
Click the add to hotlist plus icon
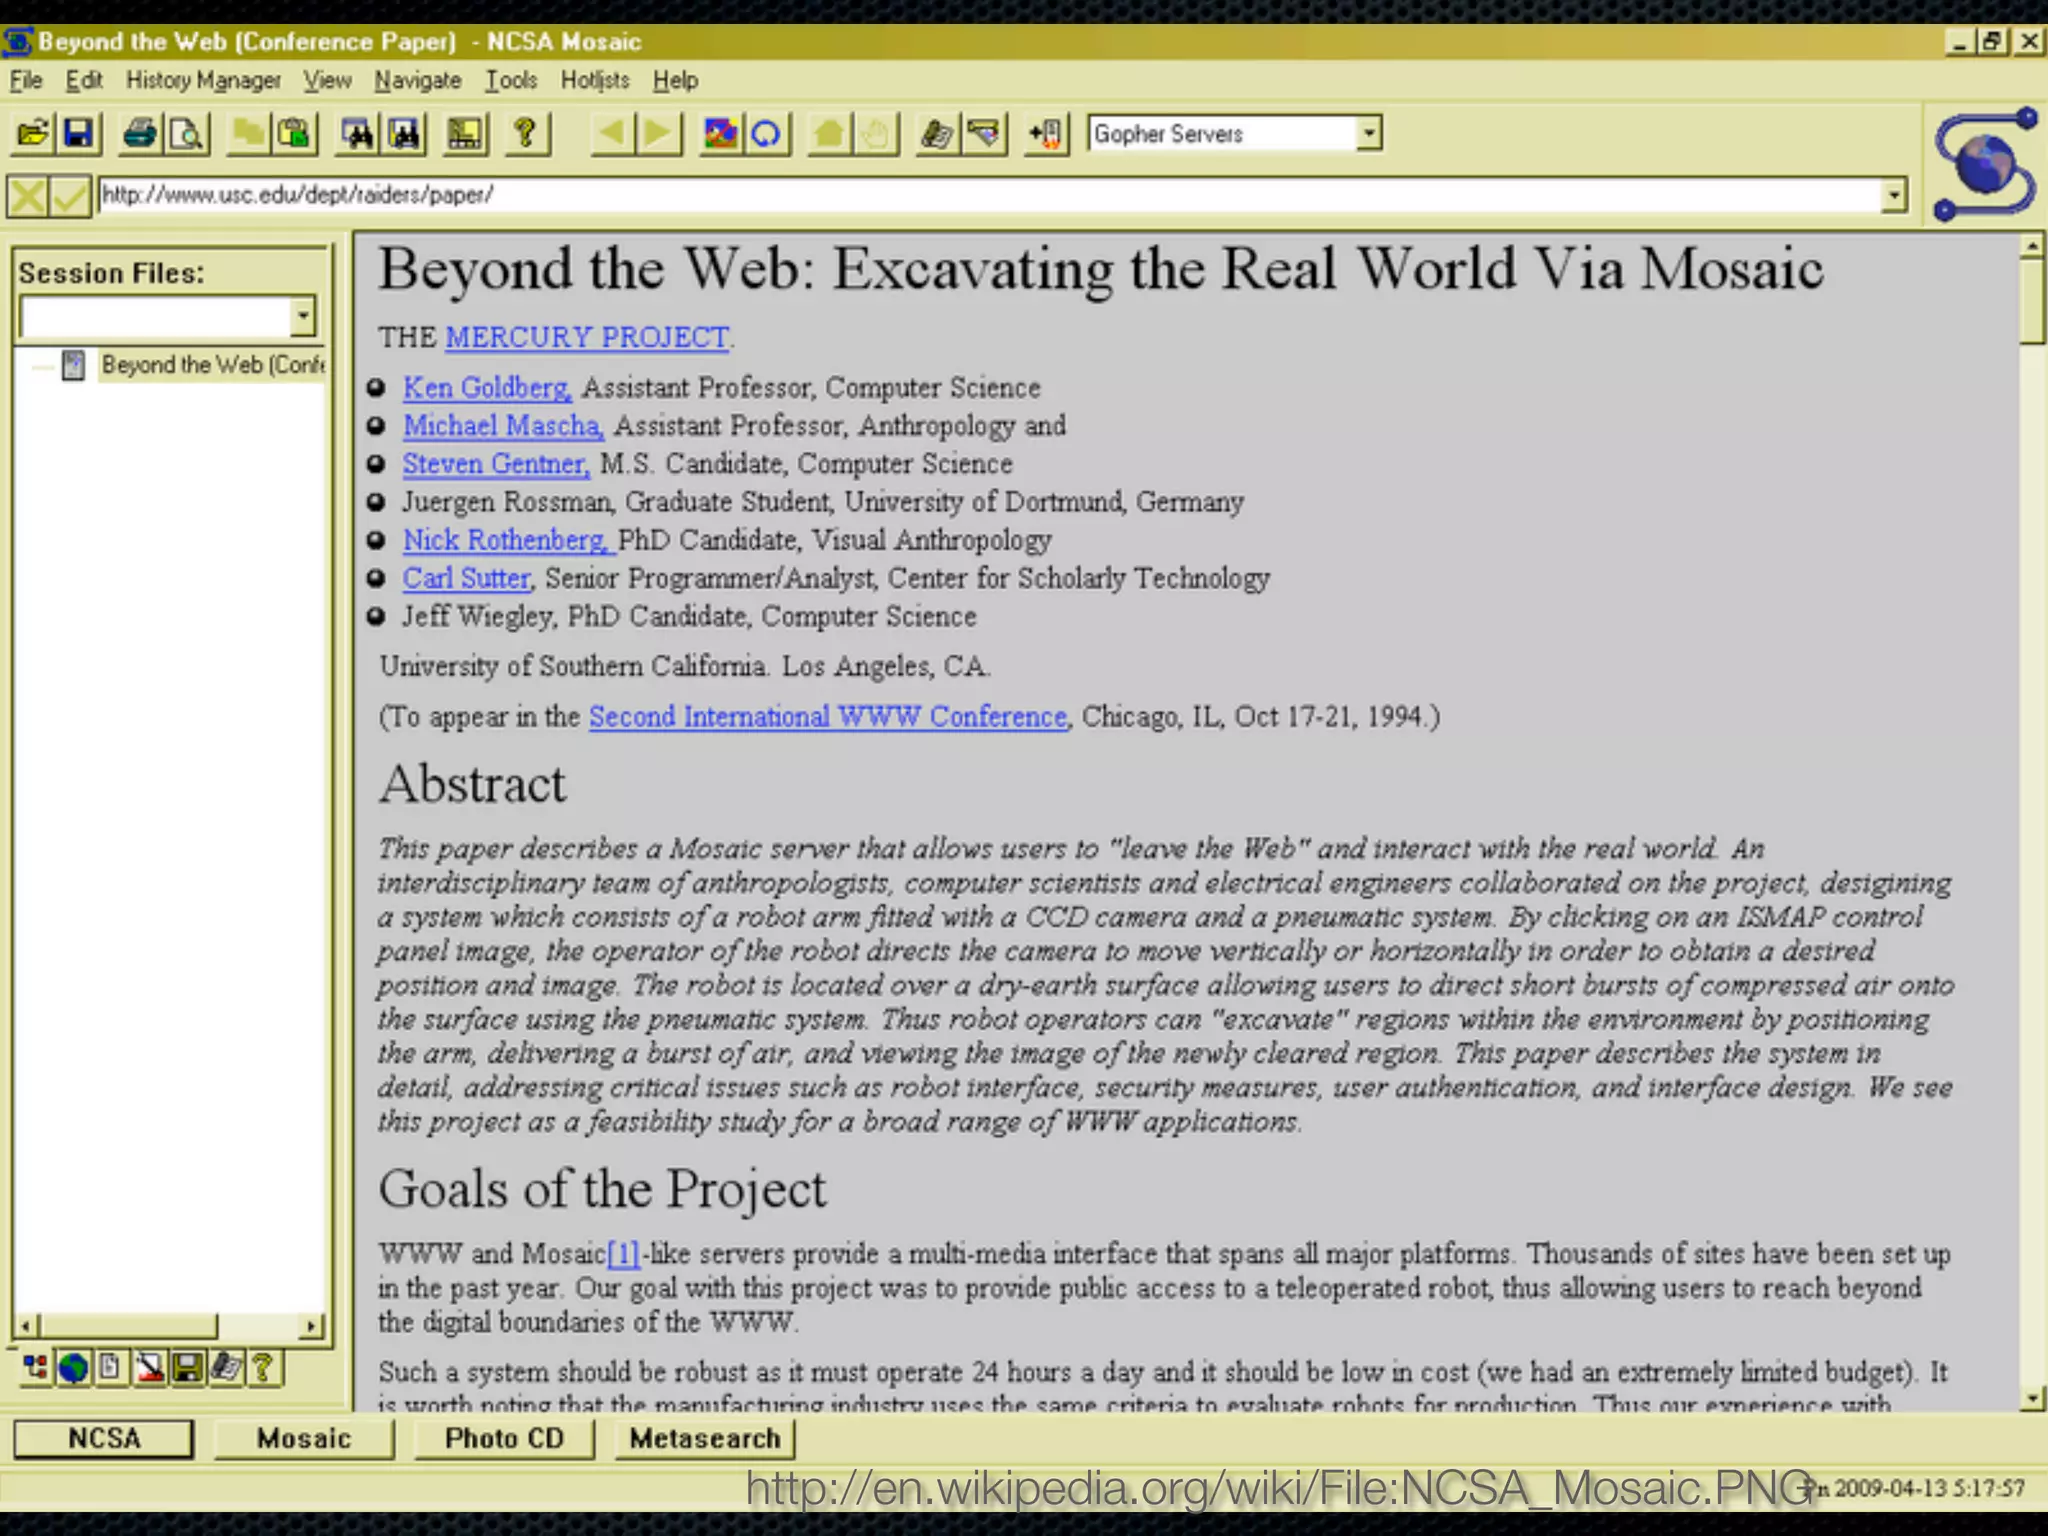(x=1046, y=134)
